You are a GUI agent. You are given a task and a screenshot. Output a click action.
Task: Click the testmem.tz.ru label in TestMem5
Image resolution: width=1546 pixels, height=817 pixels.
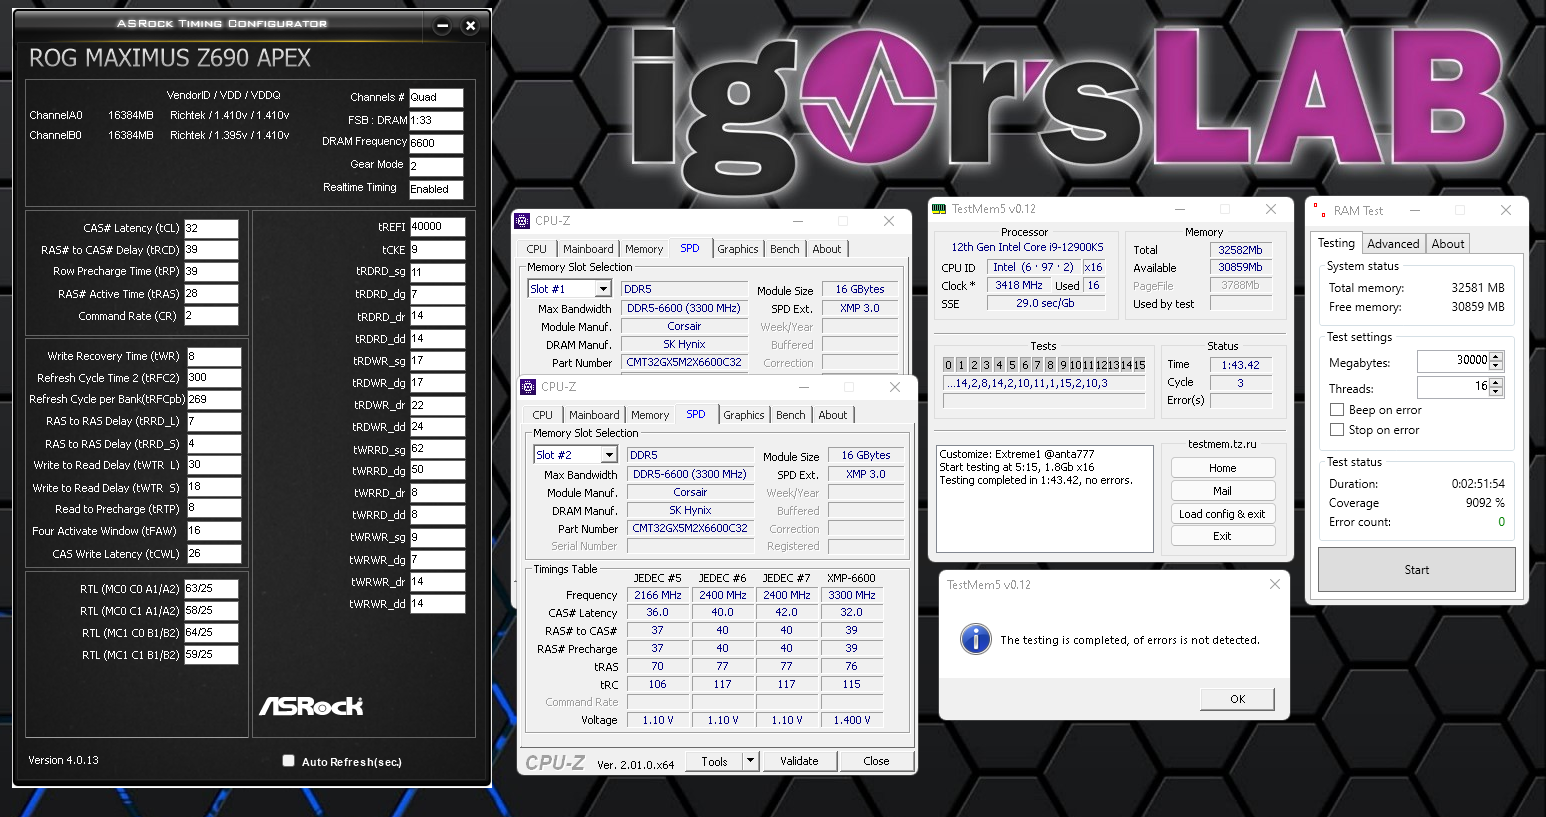(1222, 444)
